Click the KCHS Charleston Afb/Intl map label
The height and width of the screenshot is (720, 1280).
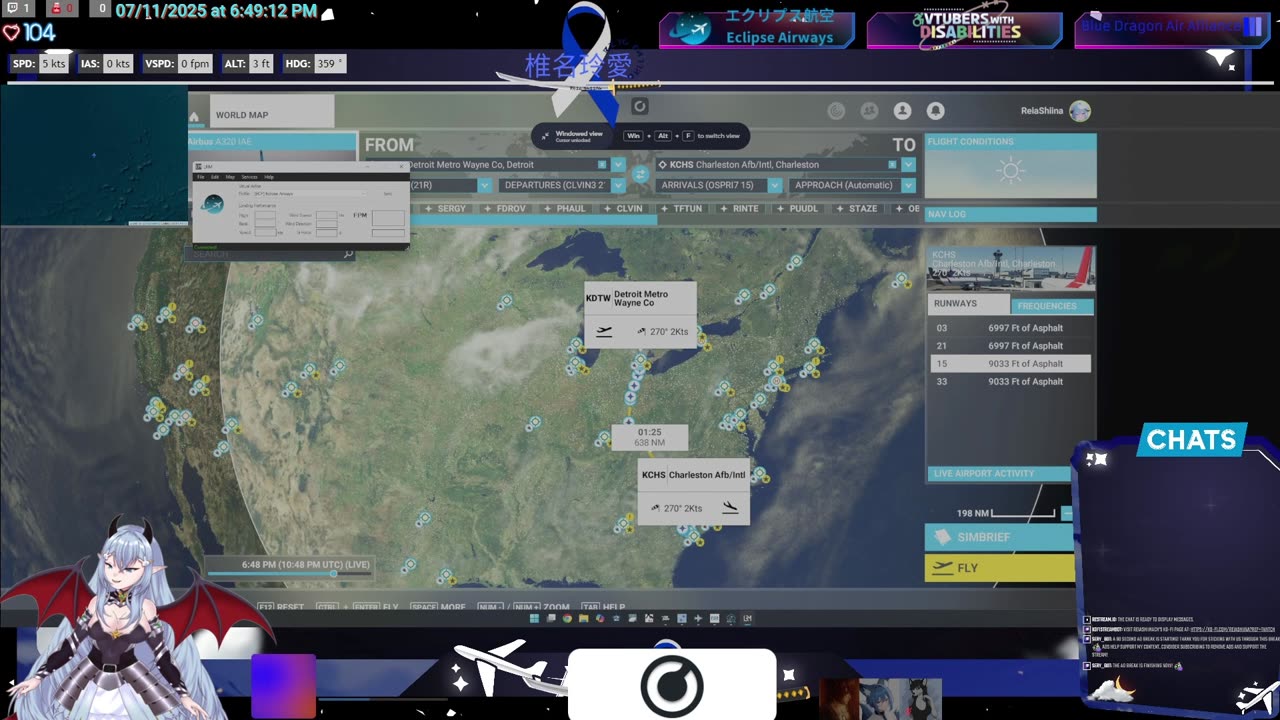(694, 491)
